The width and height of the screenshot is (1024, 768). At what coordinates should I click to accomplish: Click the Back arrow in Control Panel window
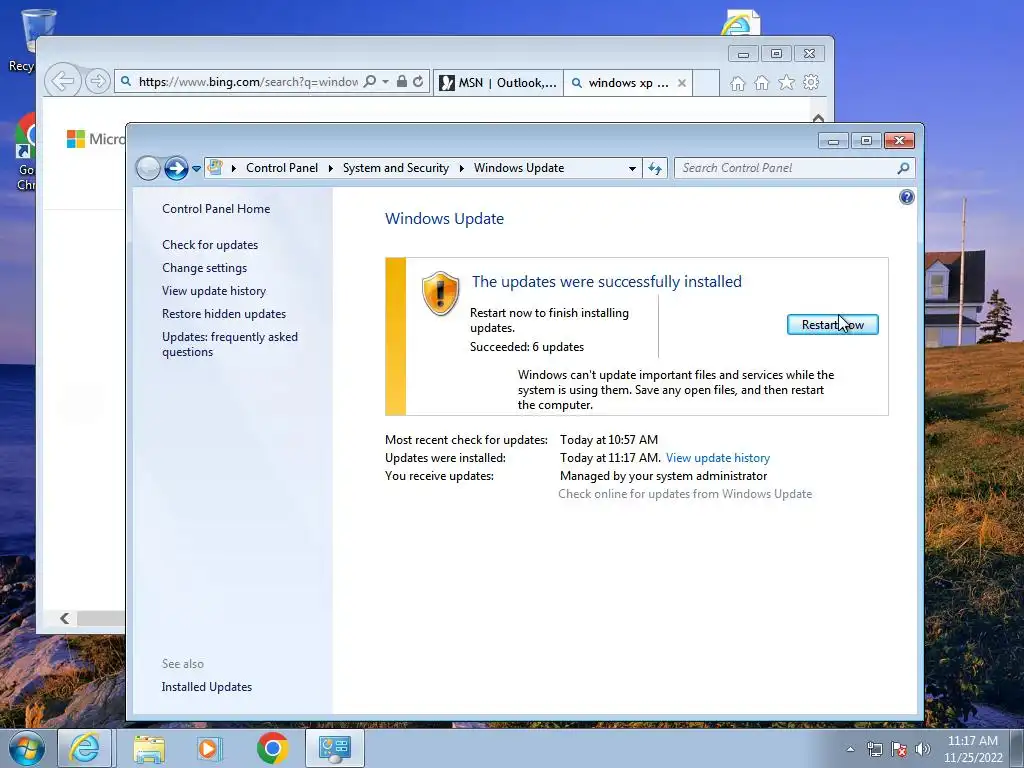point(148,168)
